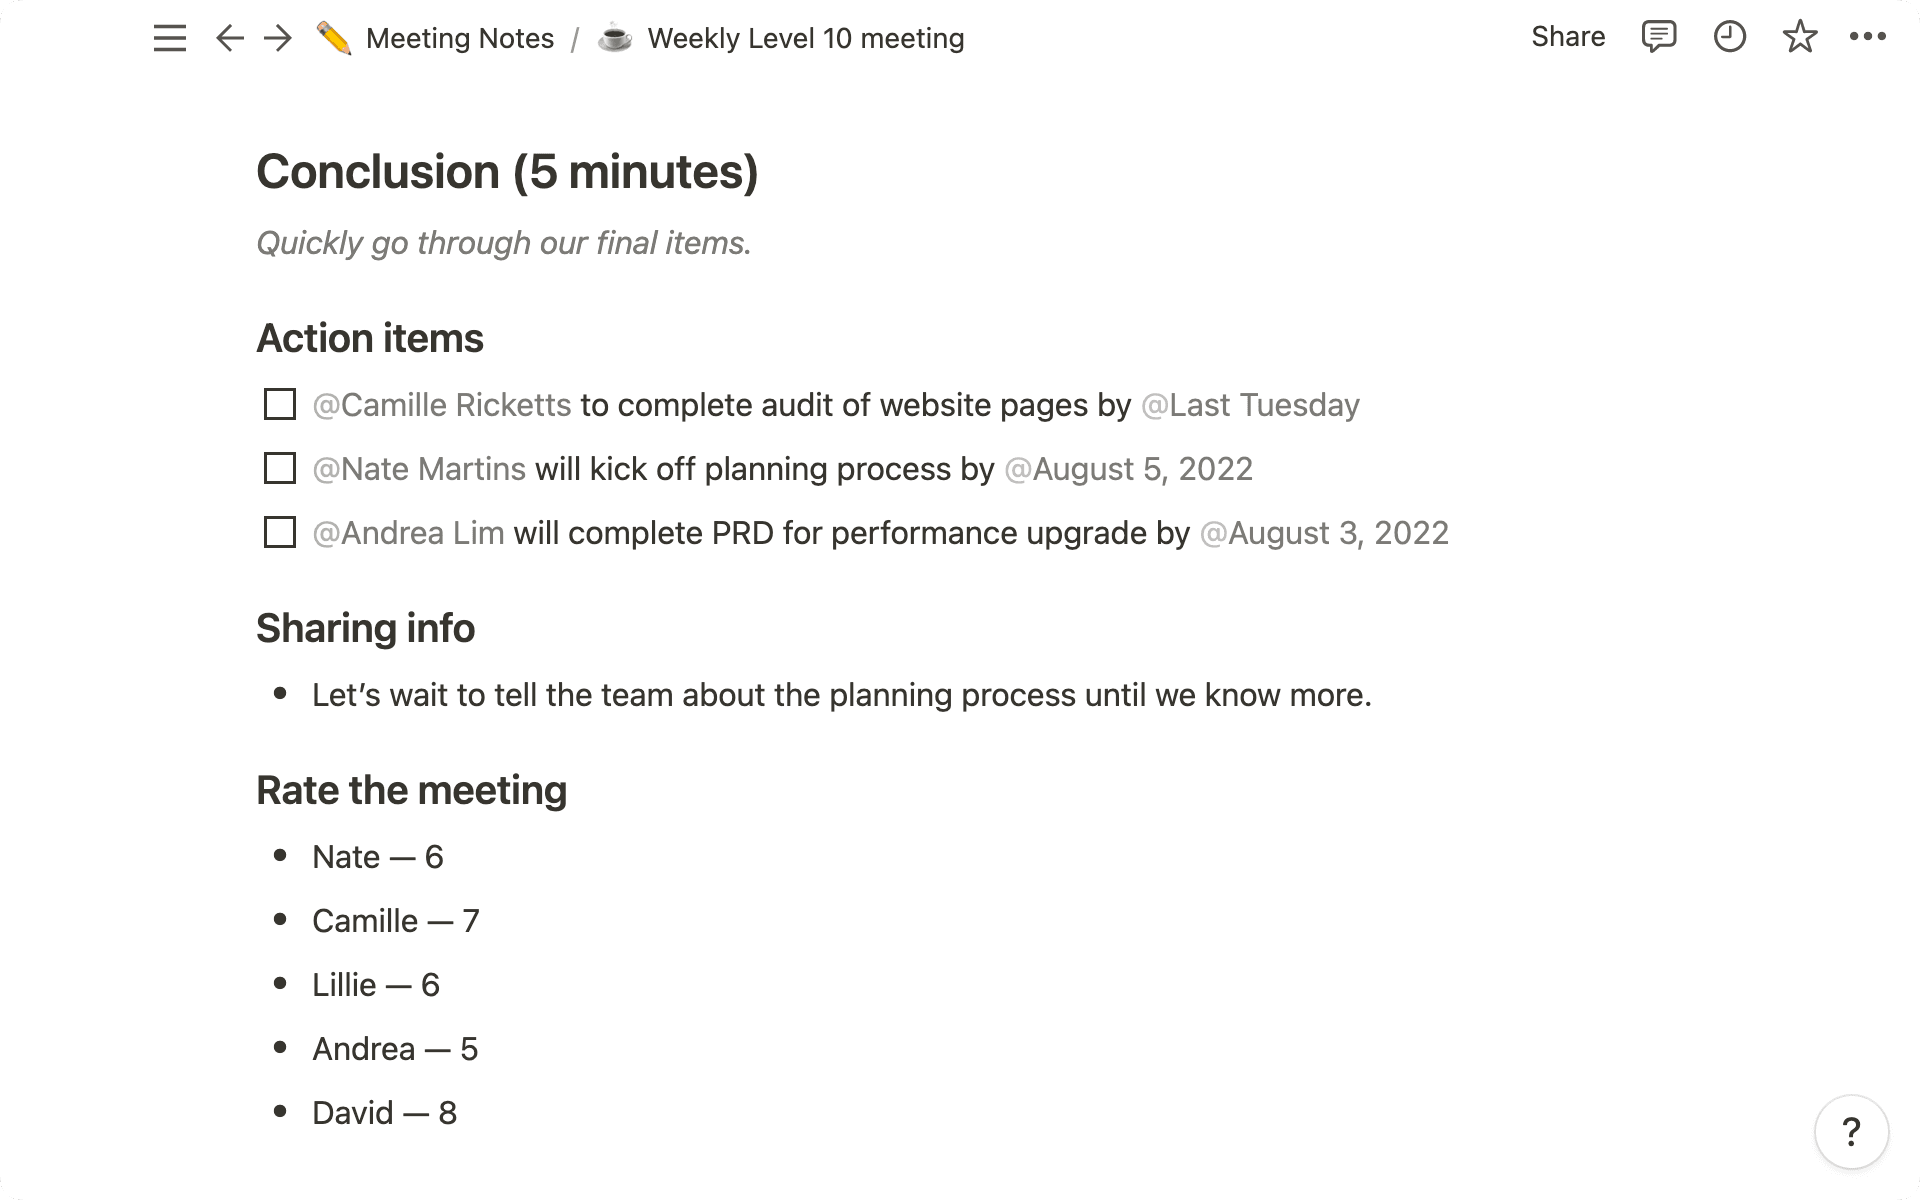The width and height of the screenshot is (1920, 1200).
Task: Open the sidebar hamburger menu
Action: [169, 37]
